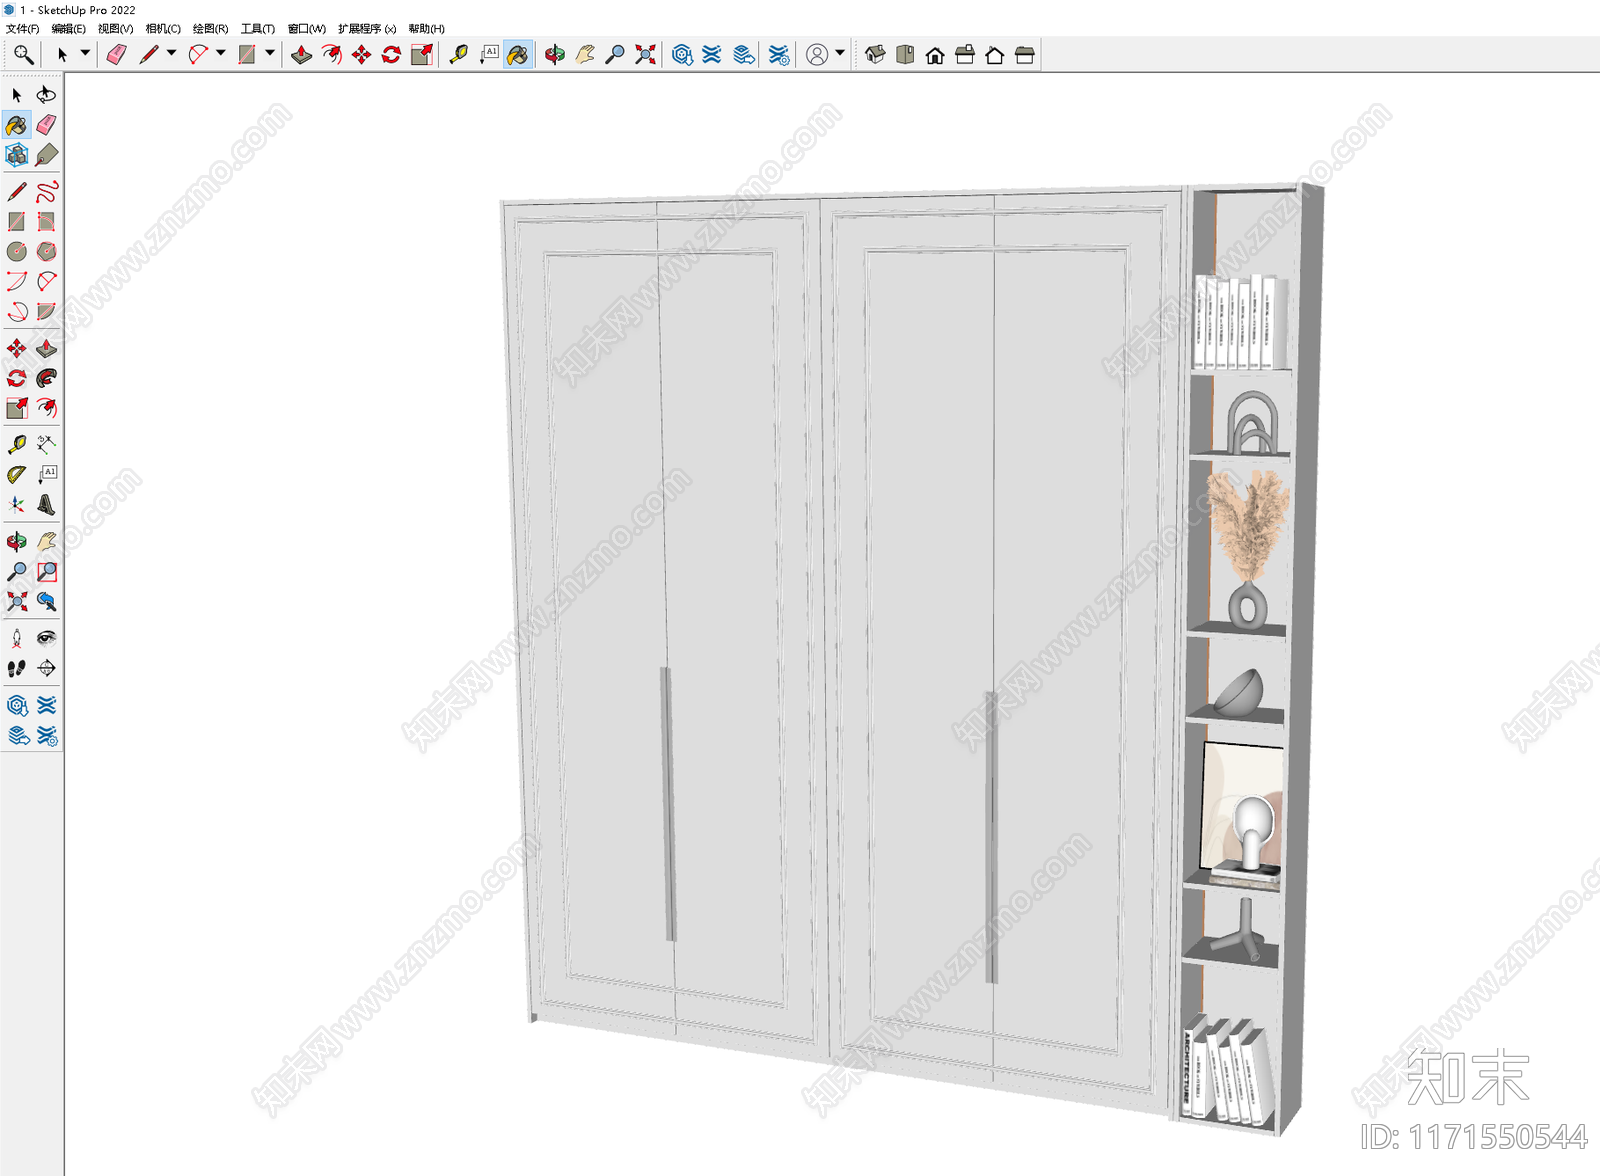Expand the Line tool dropdown arrow
The image size is (1600, 1176).
click(171, 54)
